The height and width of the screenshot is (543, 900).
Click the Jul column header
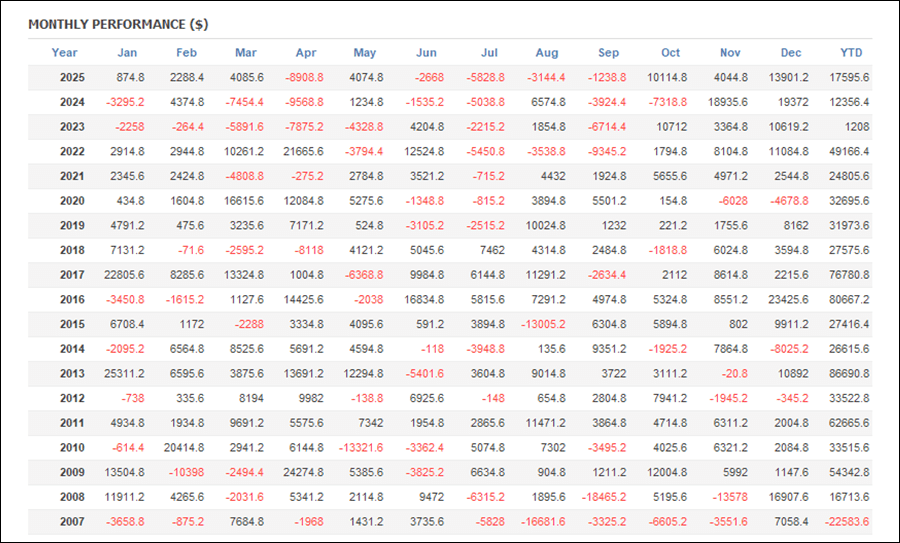click(489, 53)
